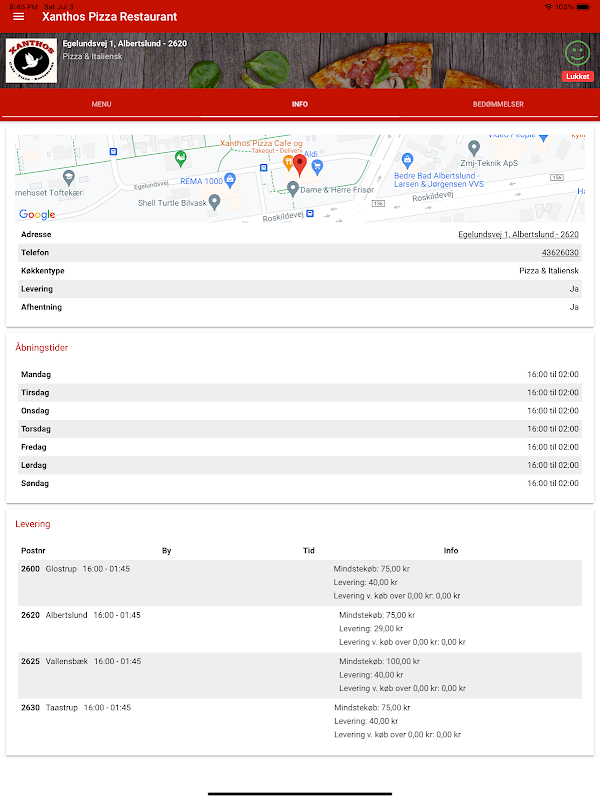Tap the Zmj-Teknik ApS map pin
Image resolution: width=600 pixels, height=800 pixels.
tap(474, 148)
